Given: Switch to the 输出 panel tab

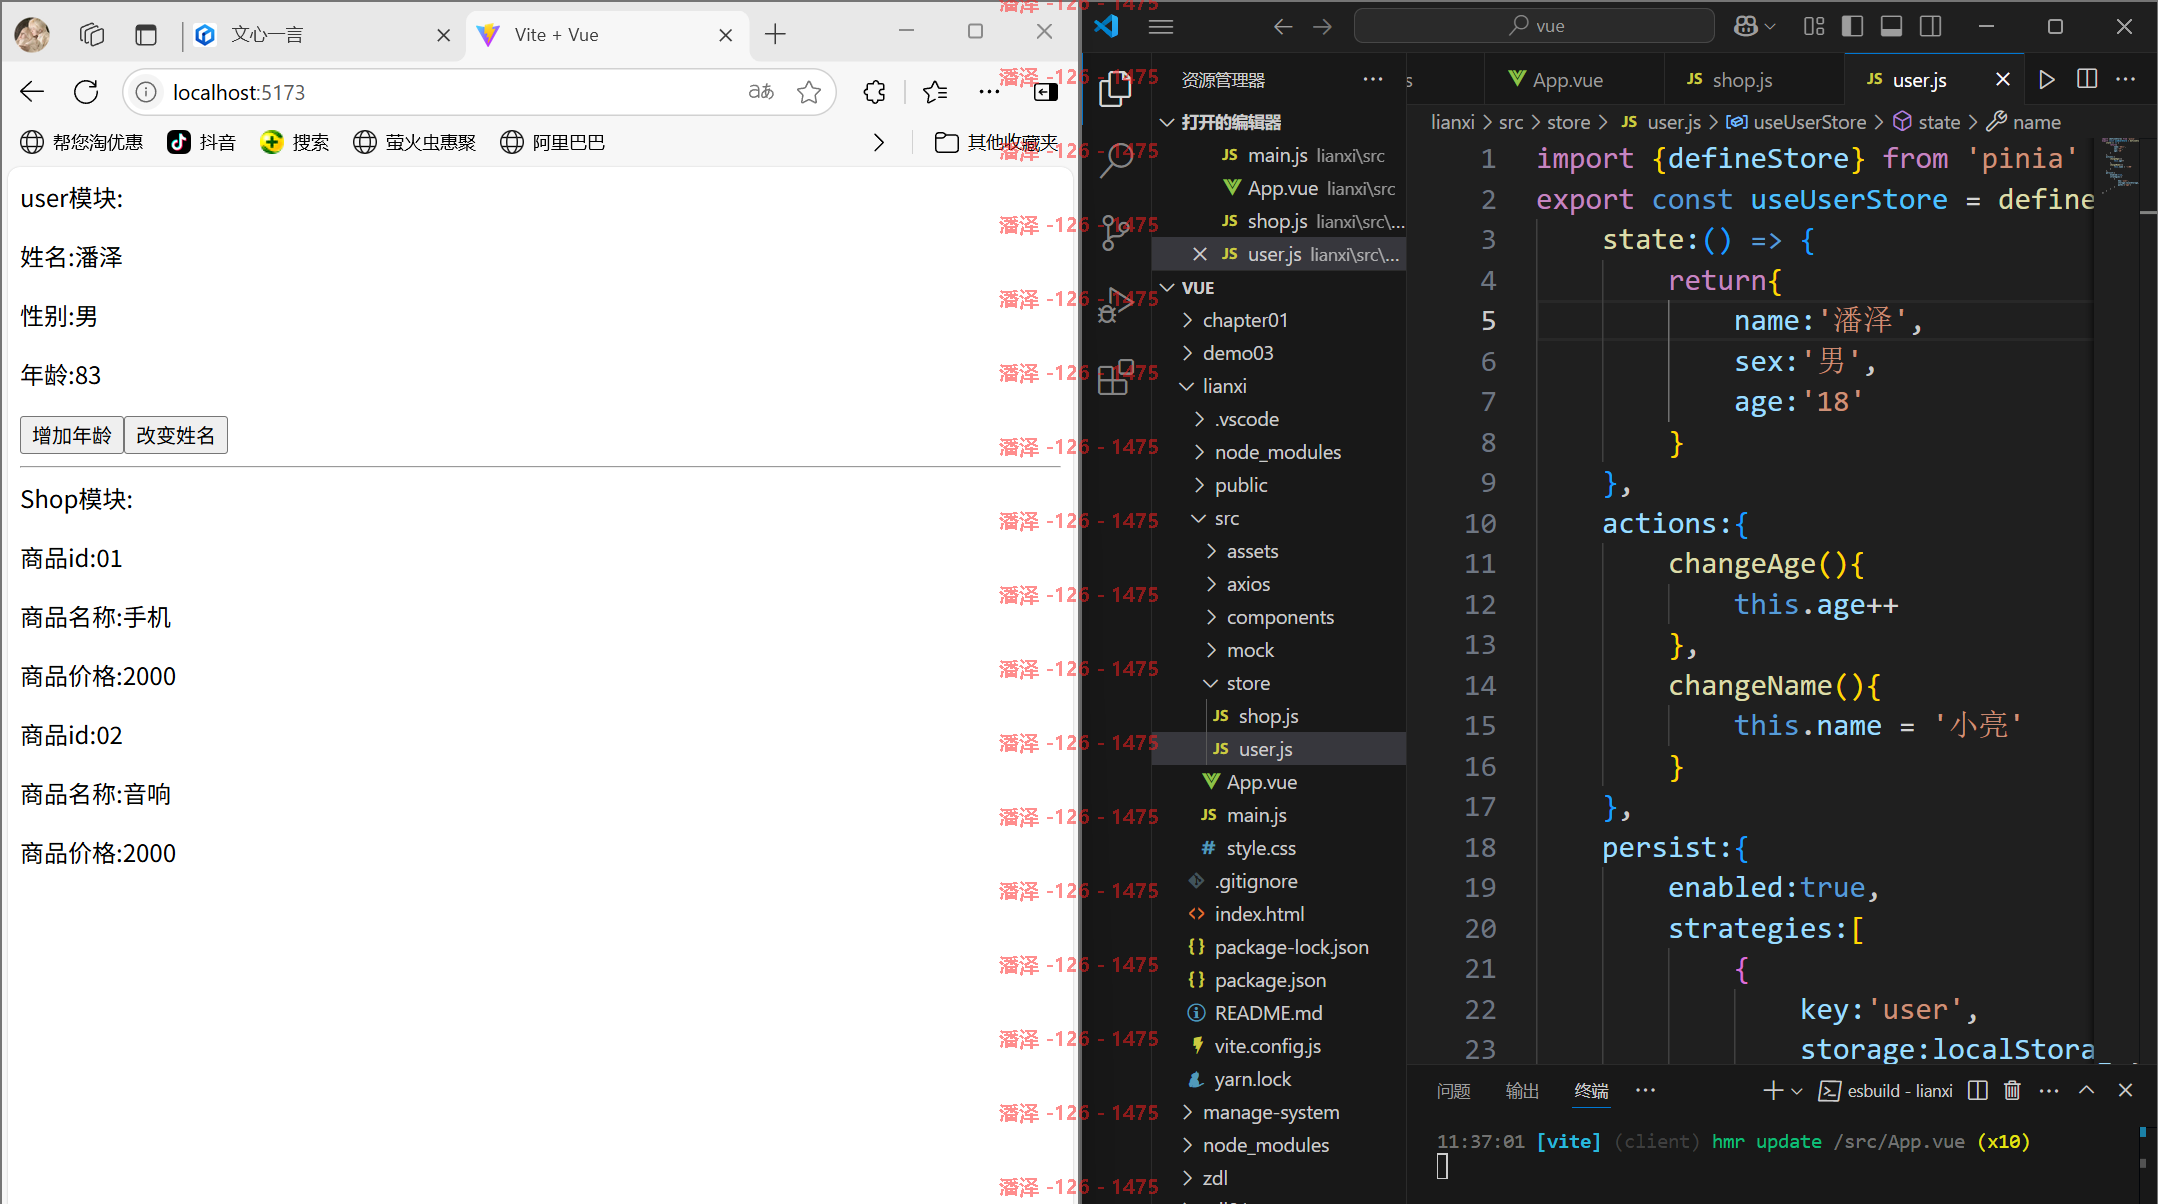Looking at the screenshot, I should (1522, 1091).
